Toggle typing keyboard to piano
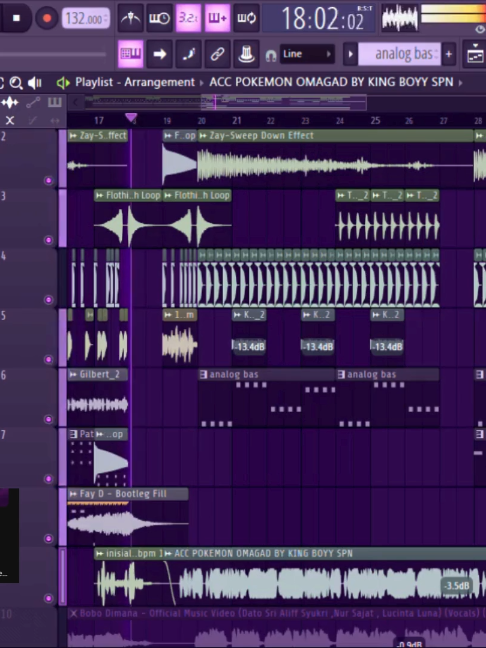This screenshot has width=486, height=648. tap(131, 54)
